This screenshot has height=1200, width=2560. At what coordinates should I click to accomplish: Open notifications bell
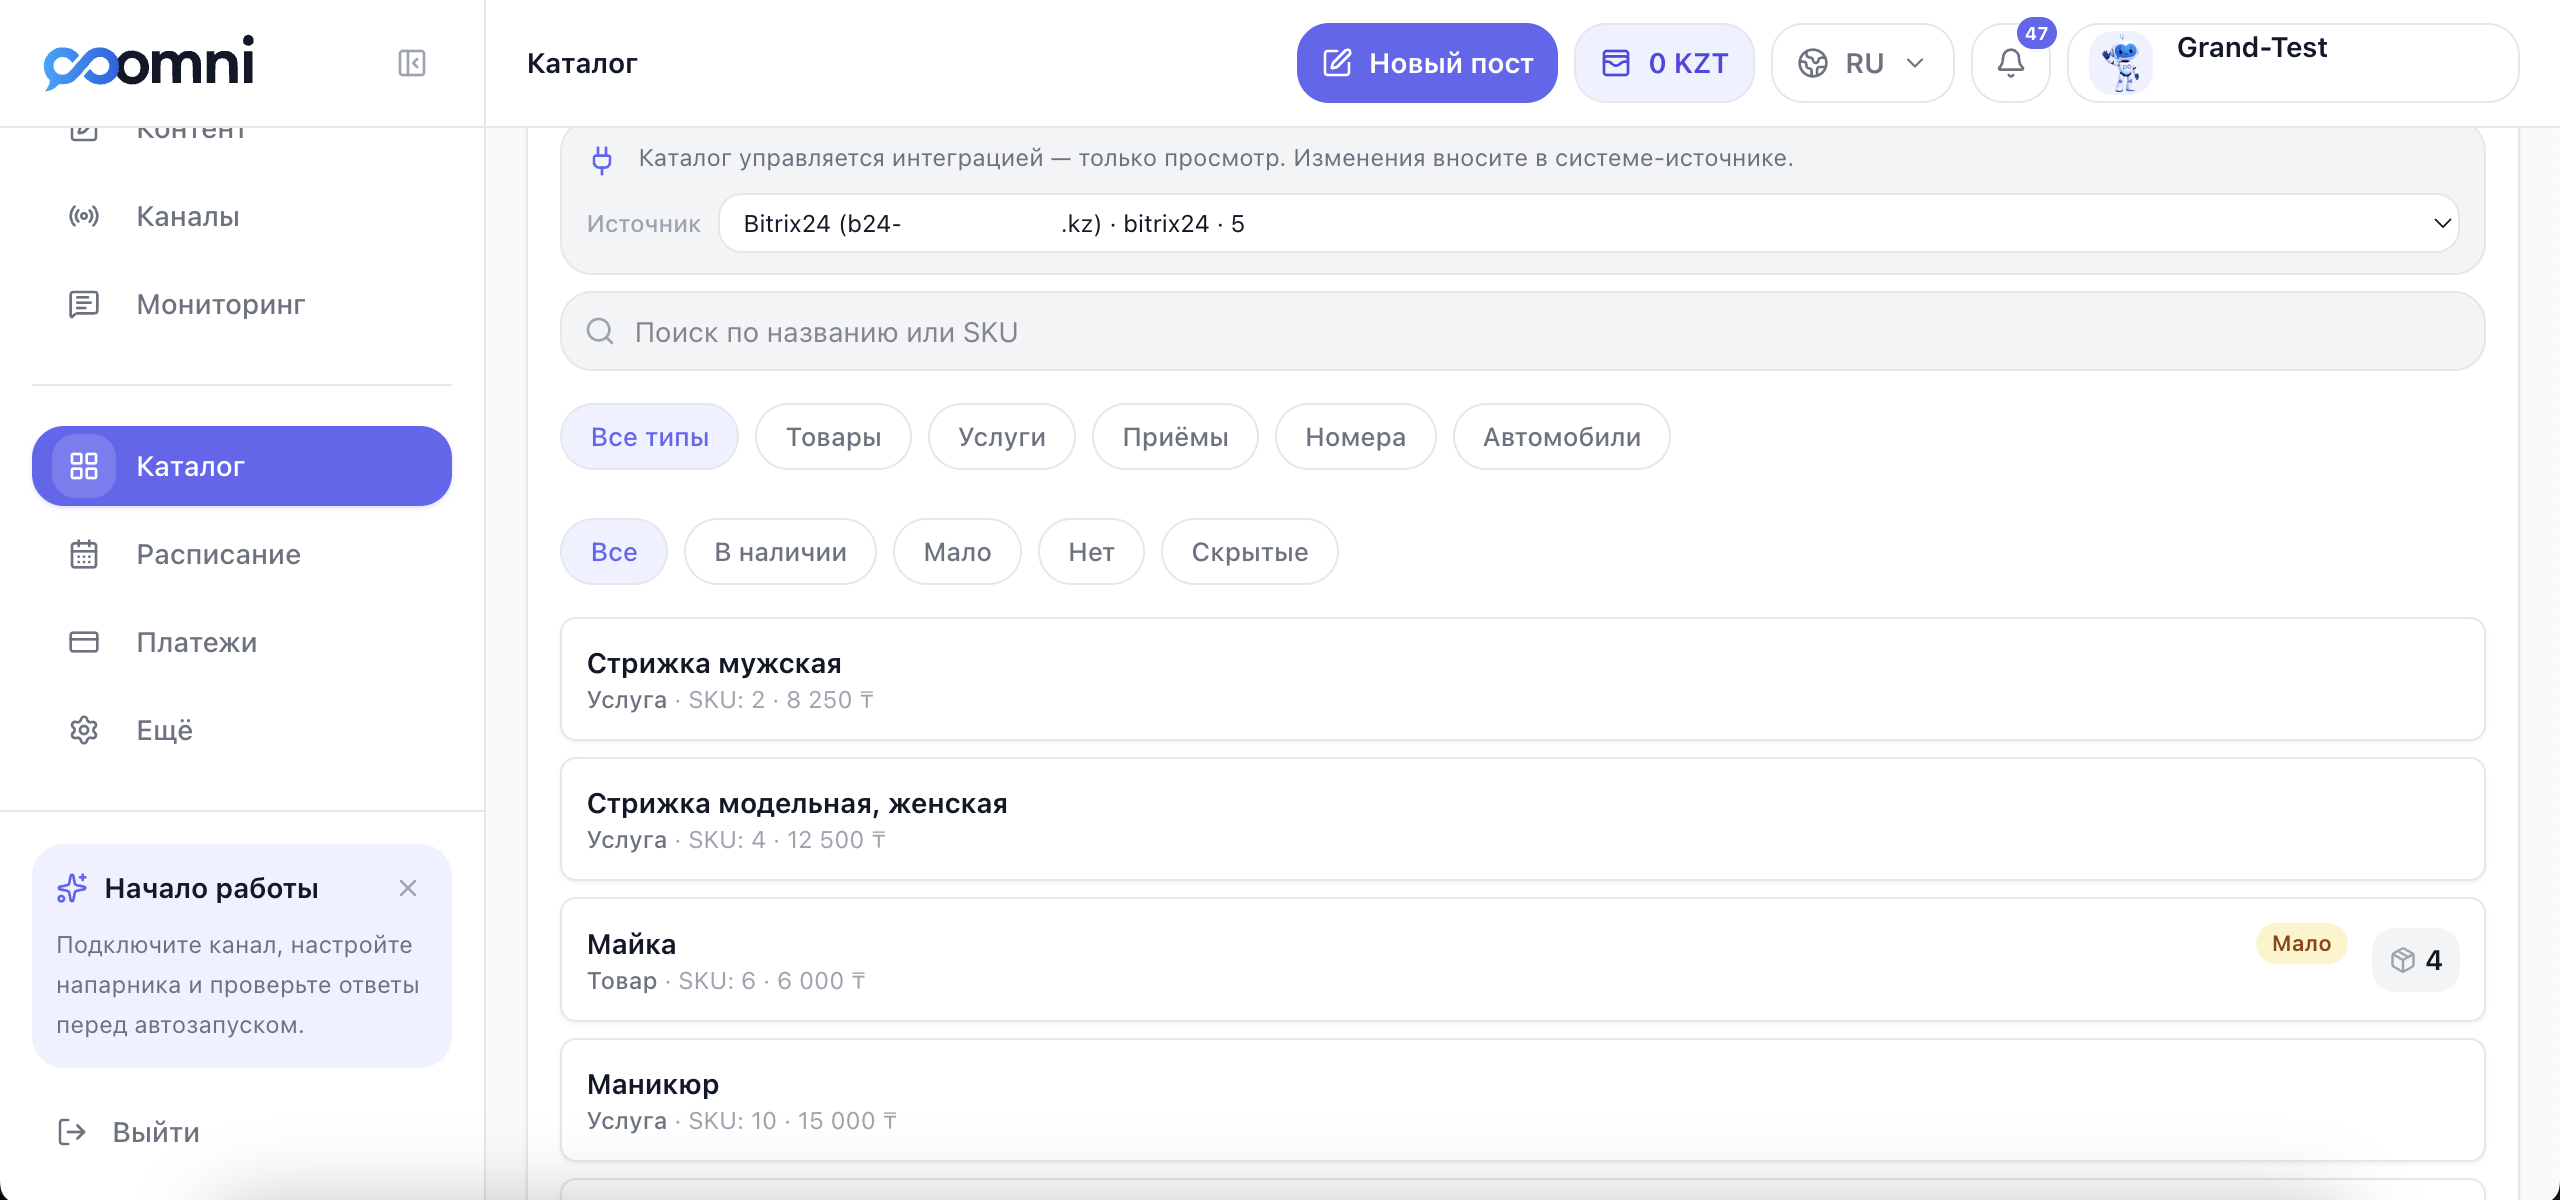point(2011,63)
